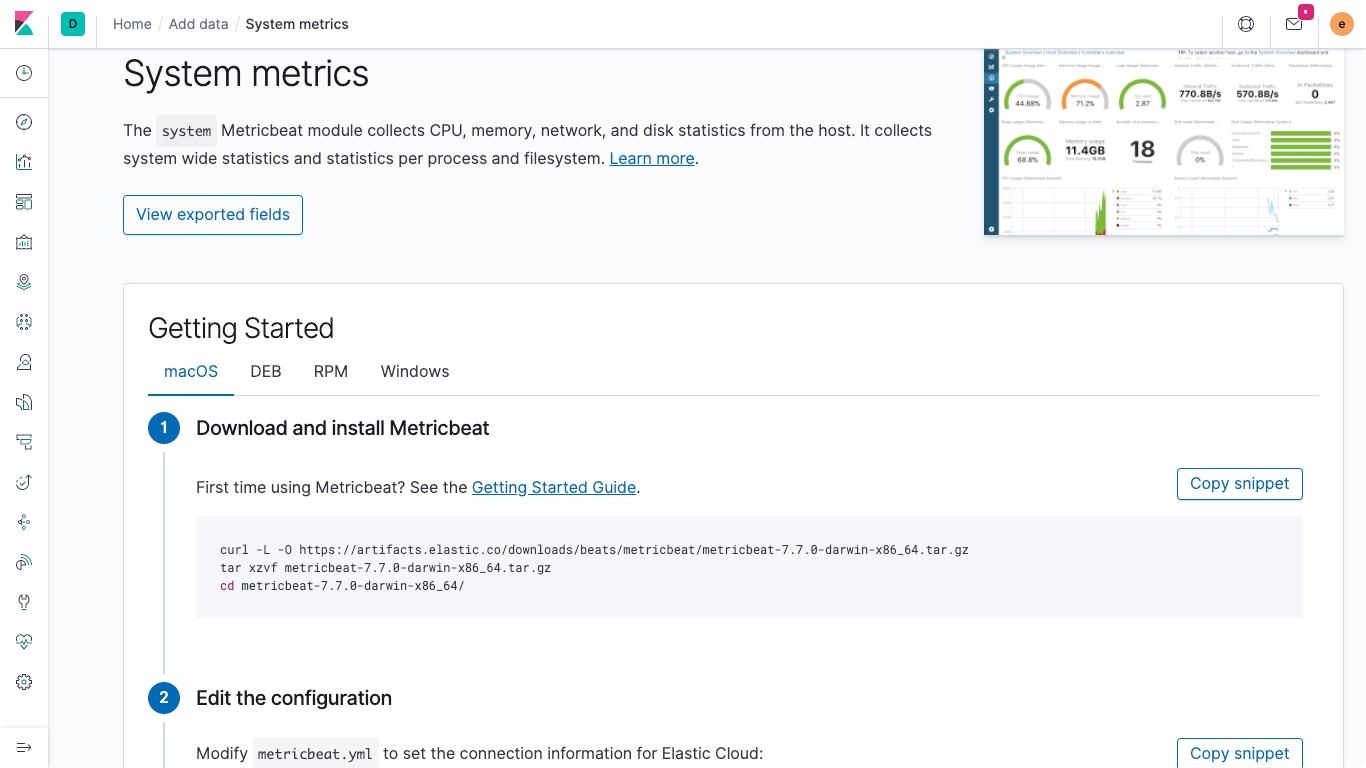Open Visualize from the sidebar
1366x768 pixels.
click(24, 162)
